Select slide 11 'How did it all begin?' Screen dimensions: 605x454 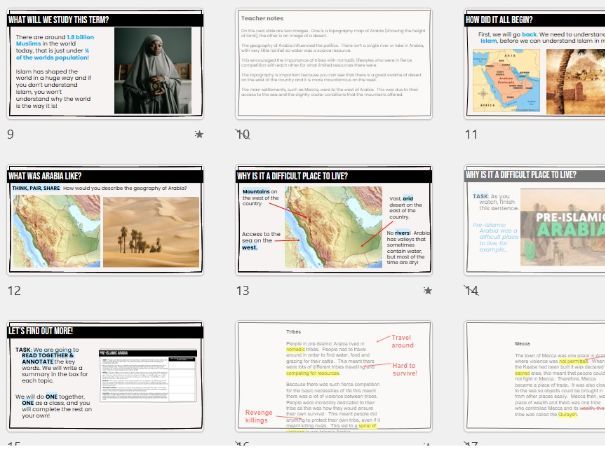pos(535,64)
